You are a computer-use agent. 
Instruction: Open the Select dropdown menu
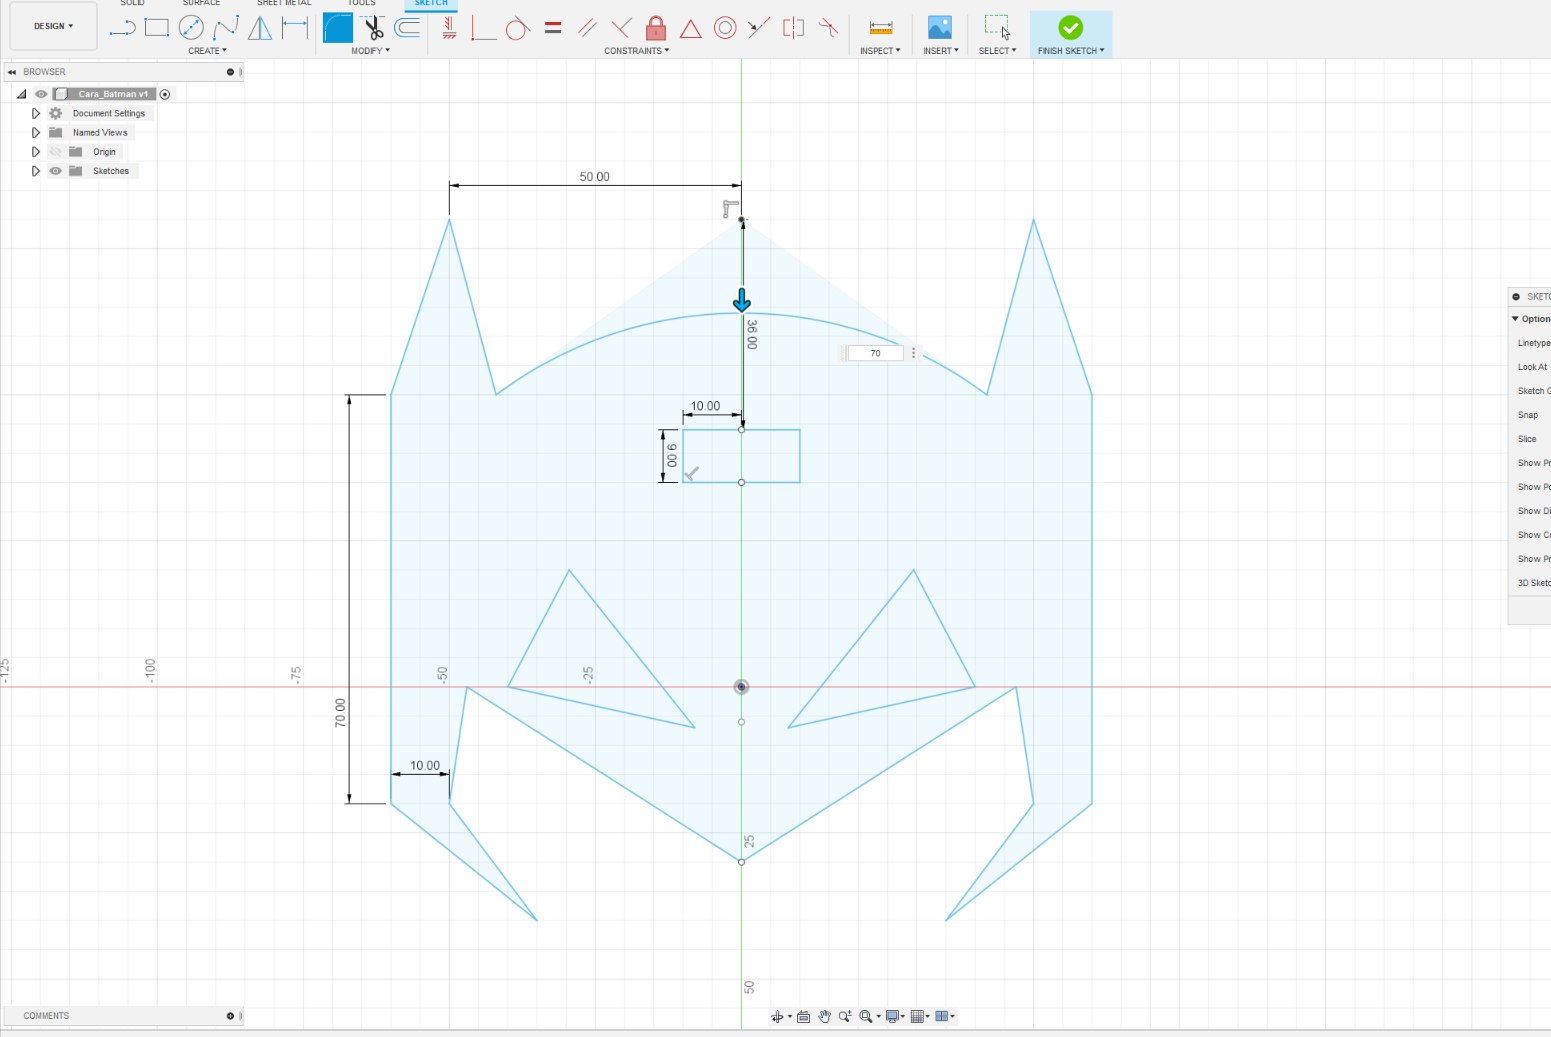(997, 51)
